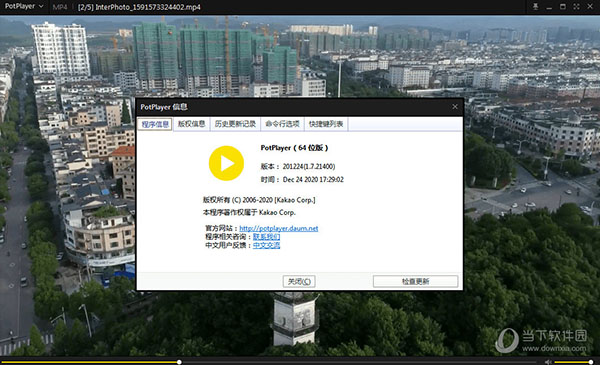Select the 程序信息 tab
The image size is (600, 365).
(x=155, y=124)
